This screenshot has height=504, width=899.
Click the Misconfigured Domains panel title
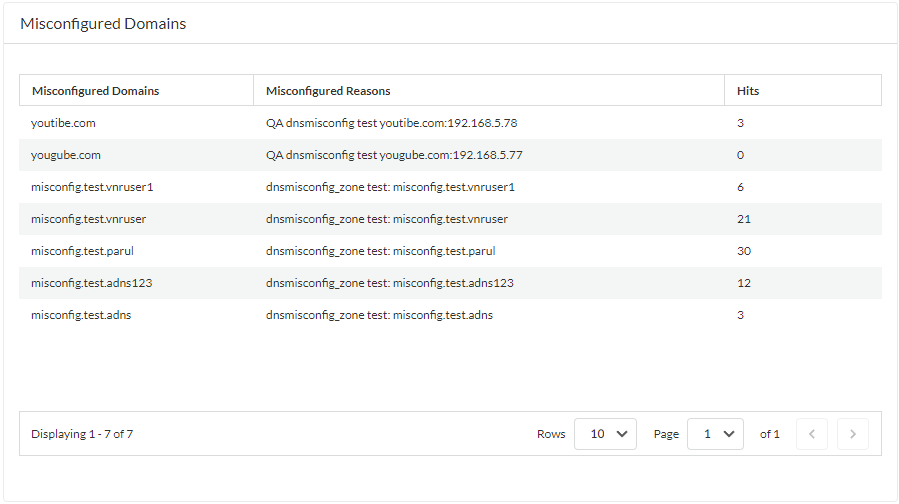[x=103, y=23]
